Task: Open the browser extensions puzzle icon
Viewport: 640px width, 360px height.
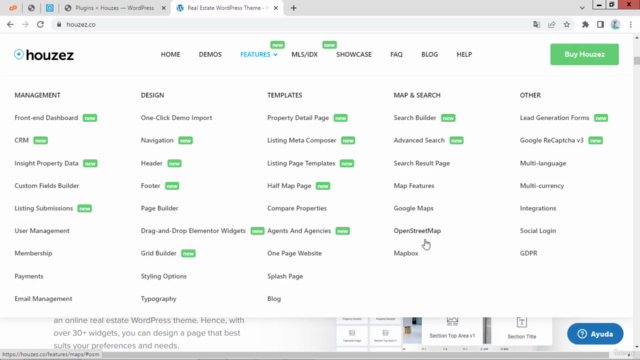Action: point(585,24)
